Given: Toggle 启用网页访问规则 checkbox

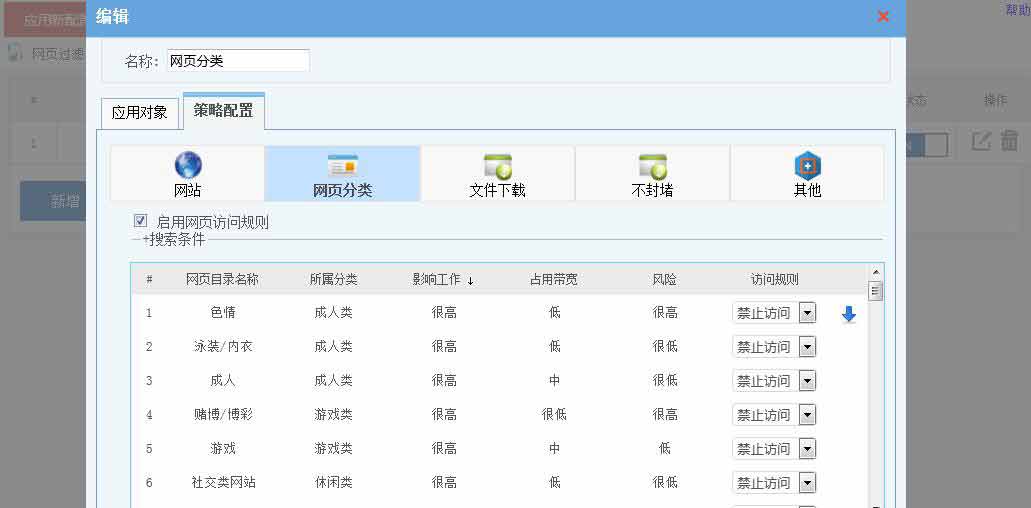Looking at the screenshot, I should point(141,221).
